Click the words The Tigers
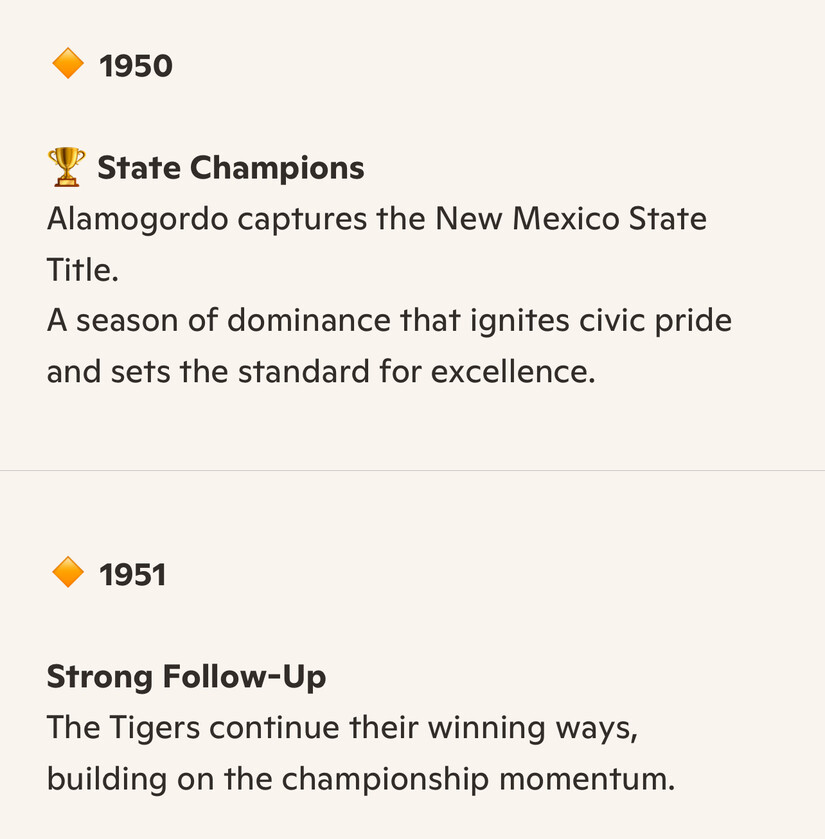 click(x=124, y=728)
